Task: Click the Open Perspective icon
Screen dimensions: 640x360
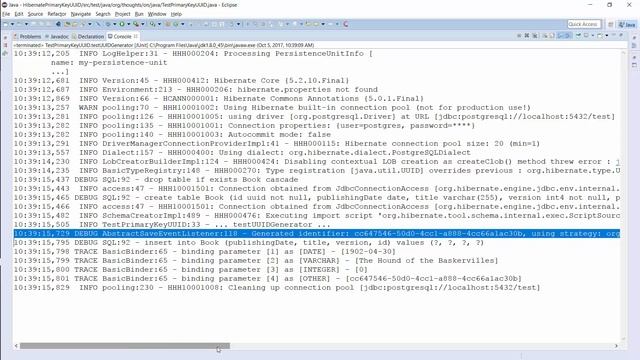Action: pyautogui.click(x=611, y=24)
